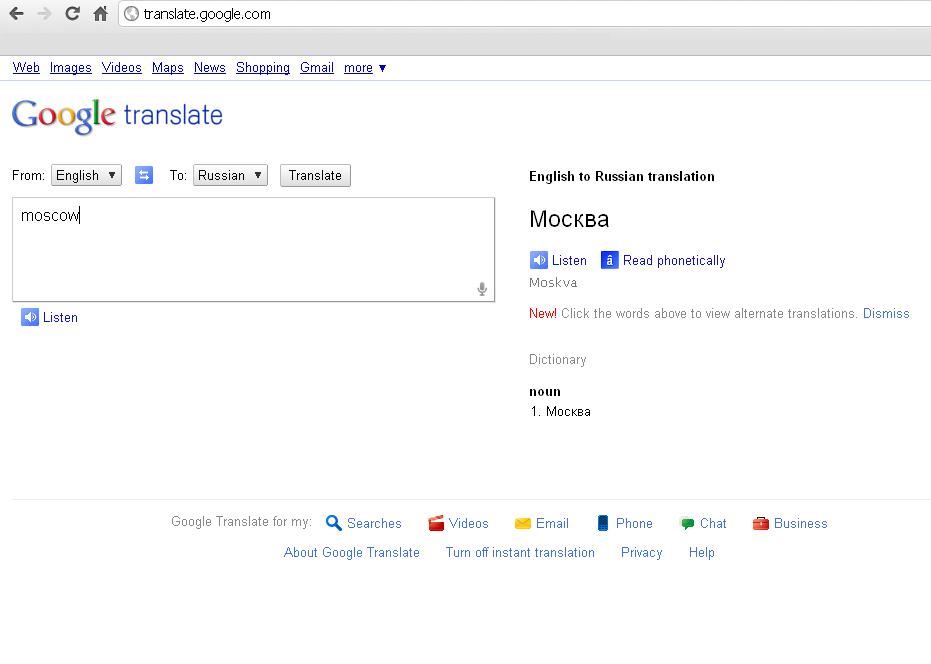Dismiss the alternate translations tip
Viewport: 931px width, 664px height.
(886, 313)
